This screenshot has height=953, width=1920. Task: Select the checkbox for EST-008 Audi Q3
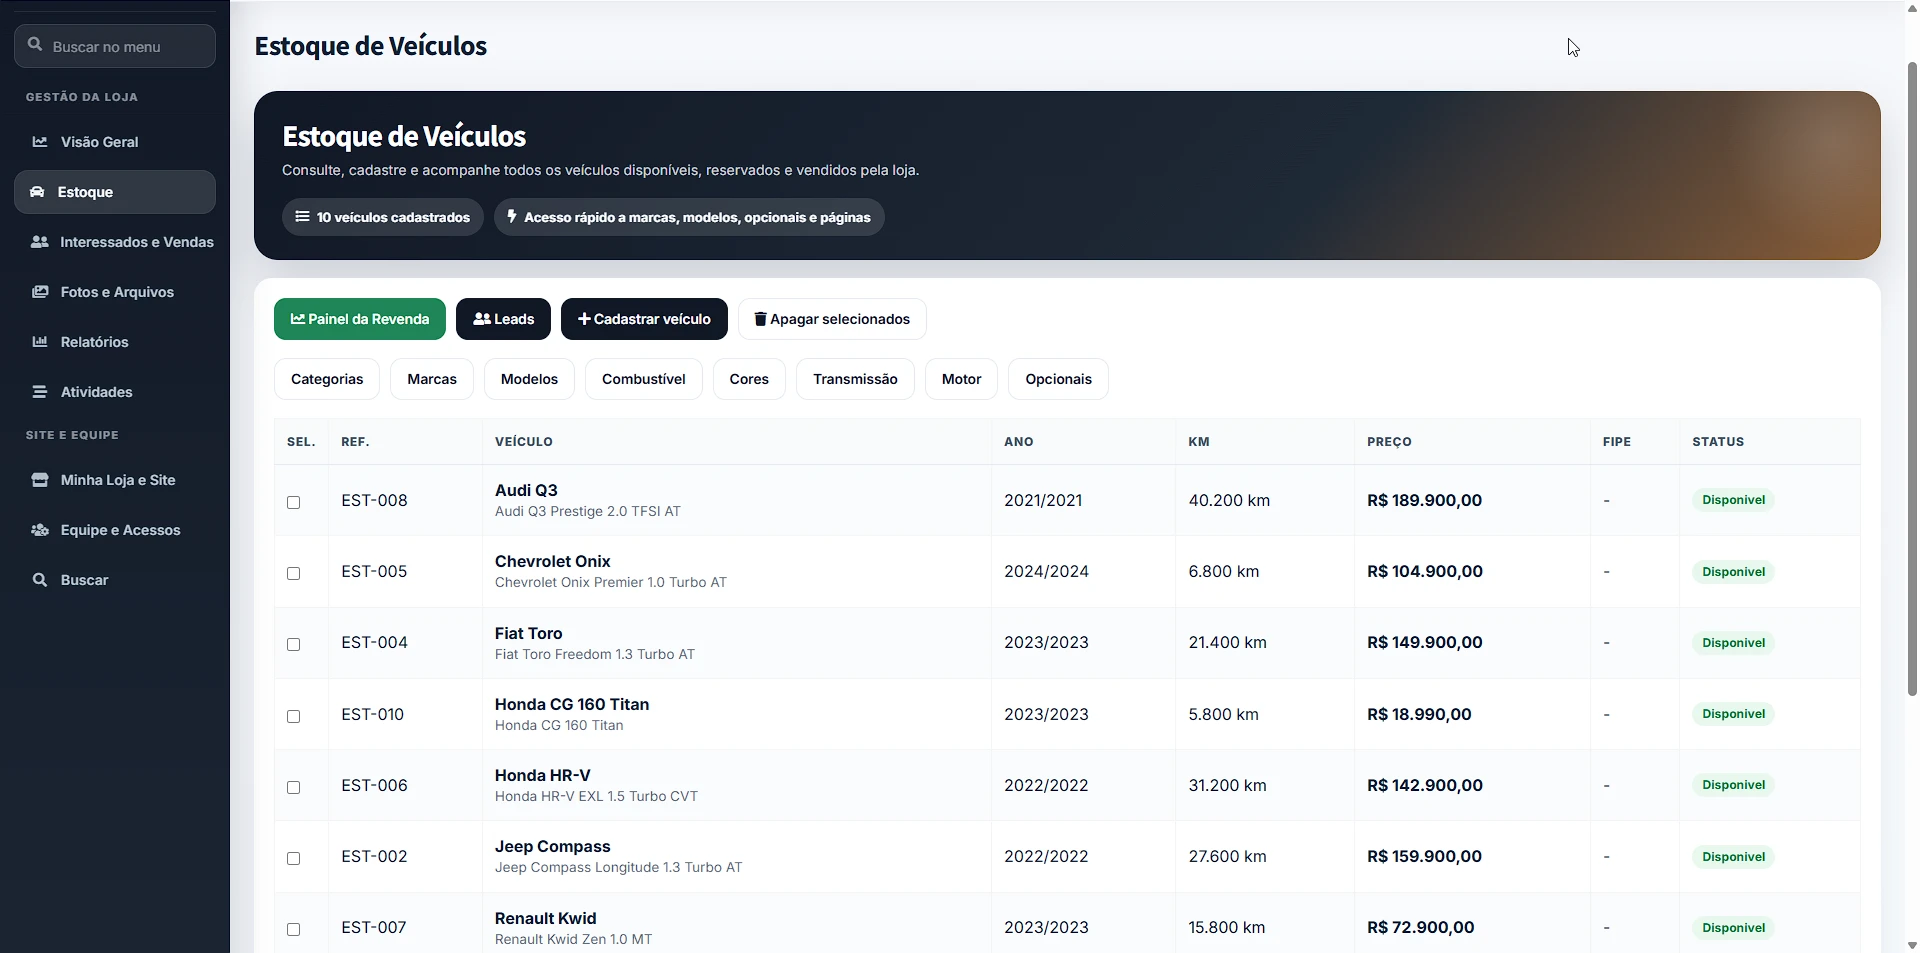(x=294, y=502)
